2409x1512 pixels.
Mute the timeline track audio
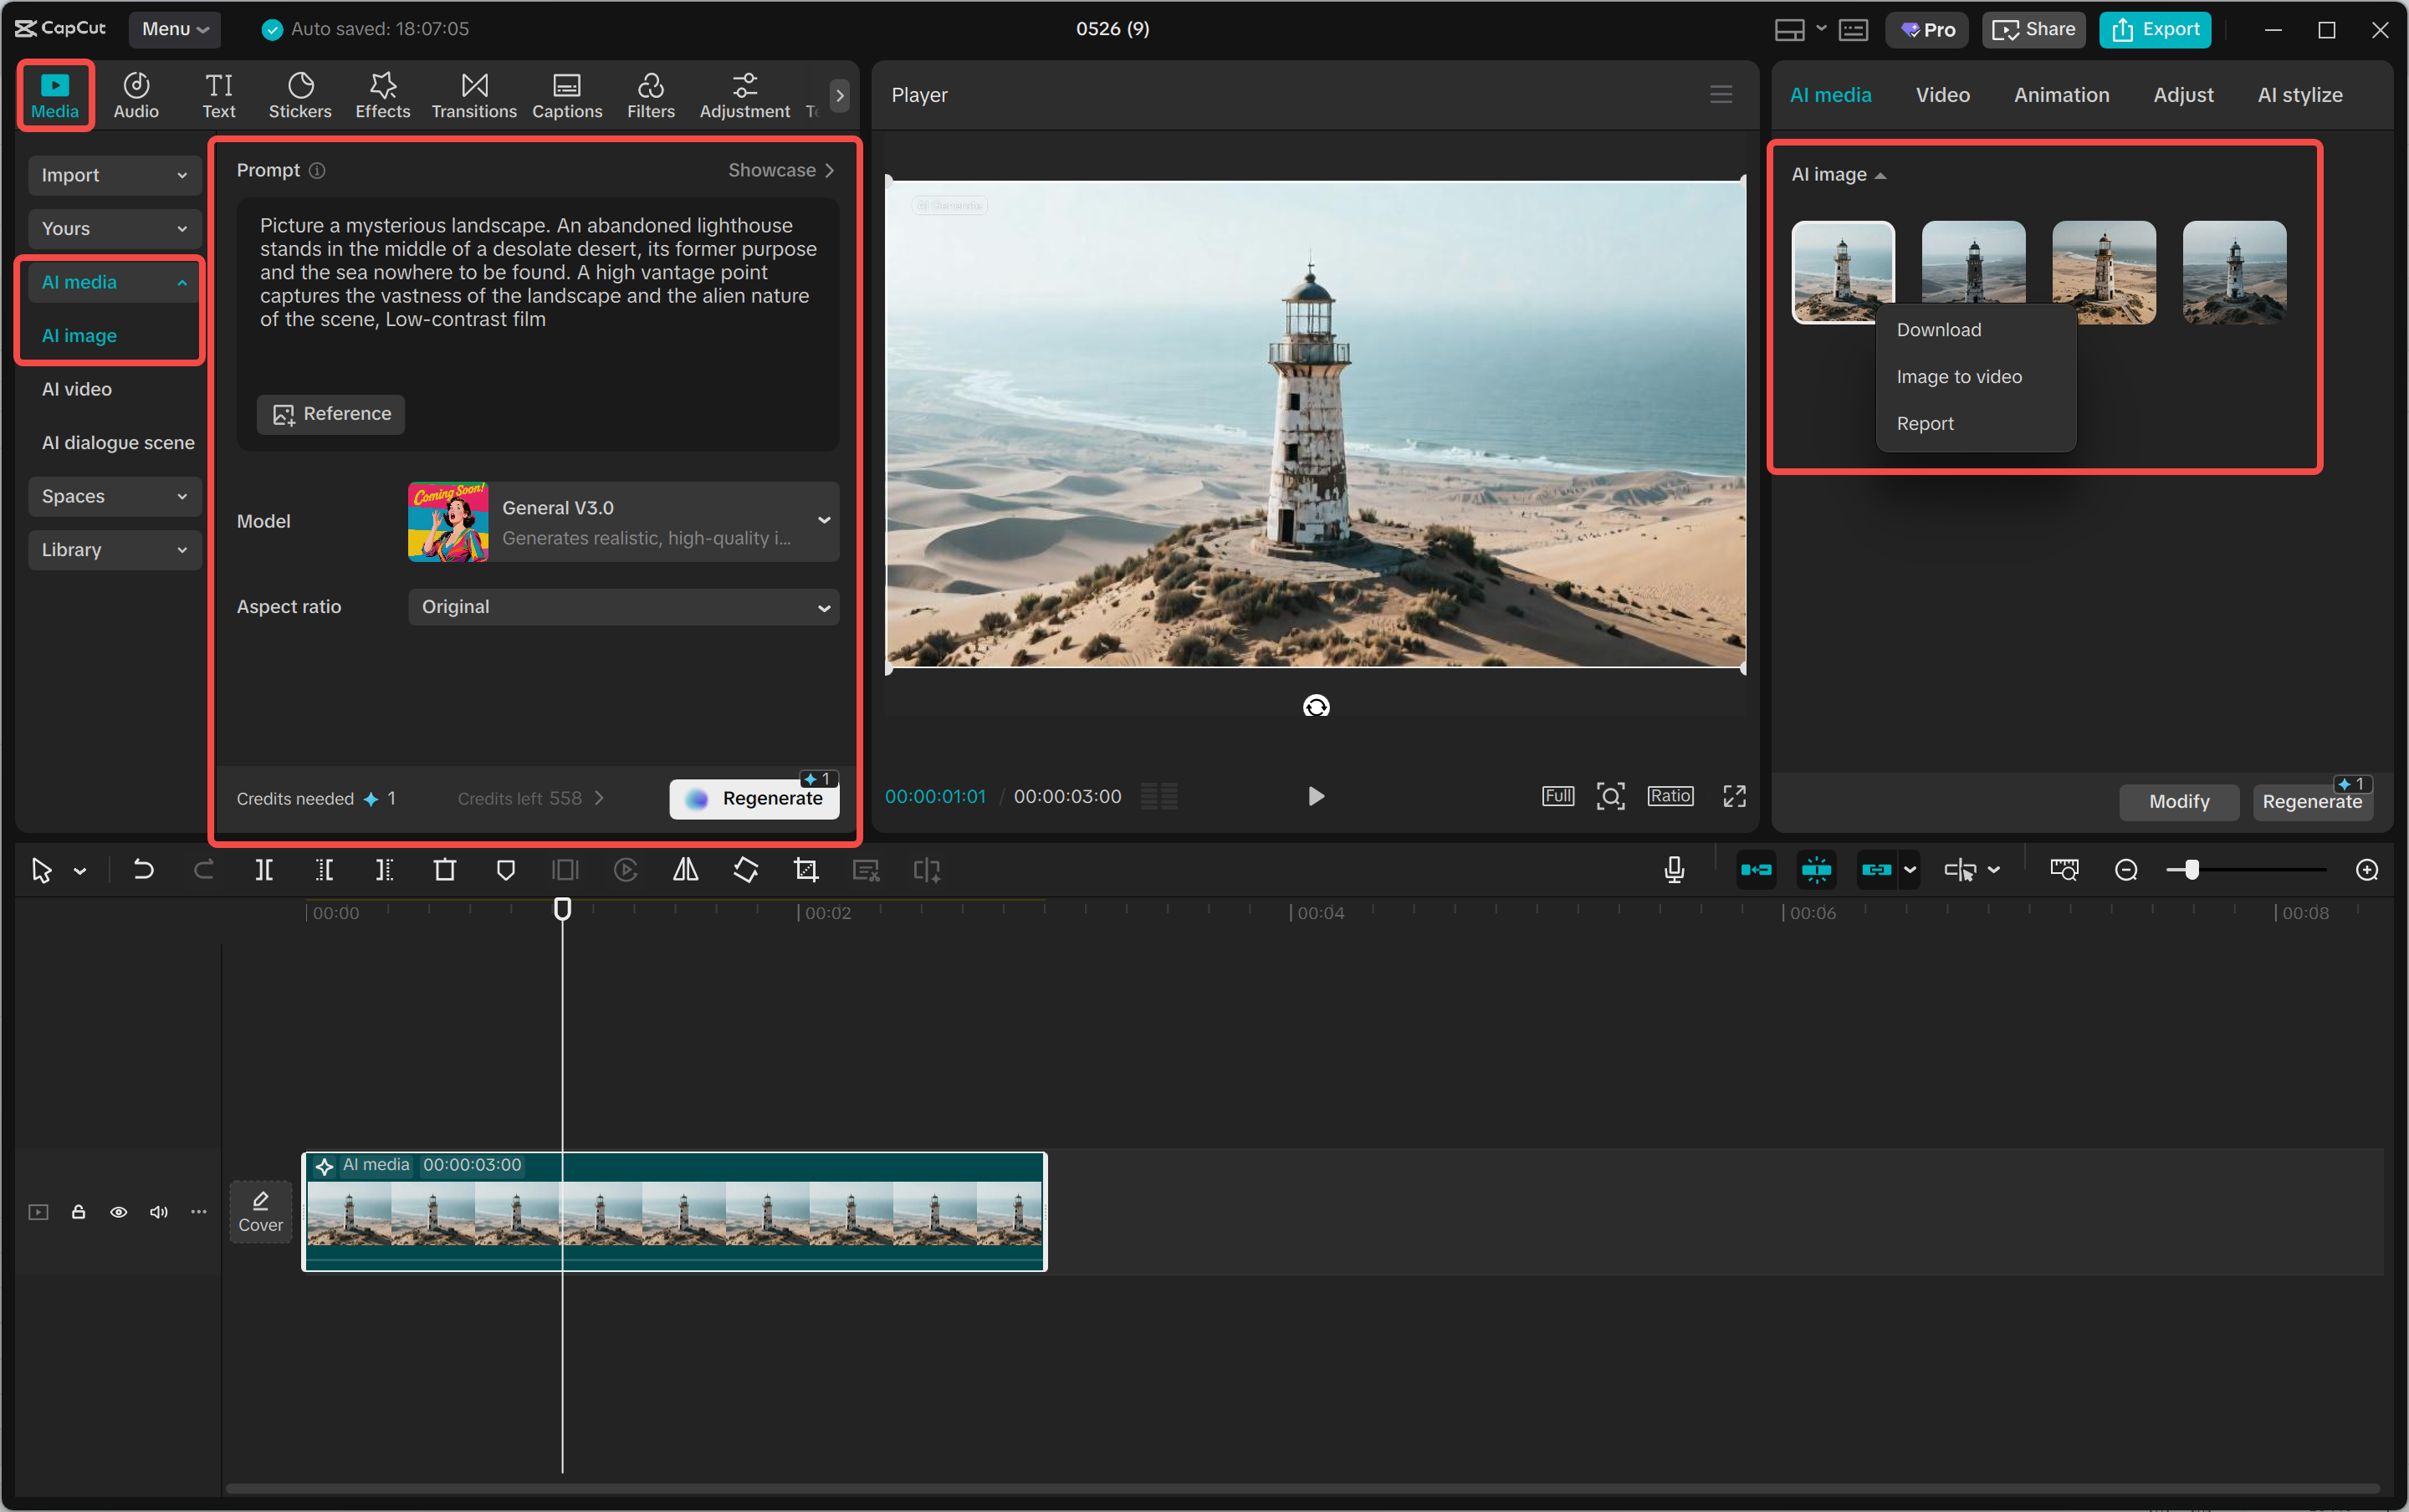point(158,1211)
